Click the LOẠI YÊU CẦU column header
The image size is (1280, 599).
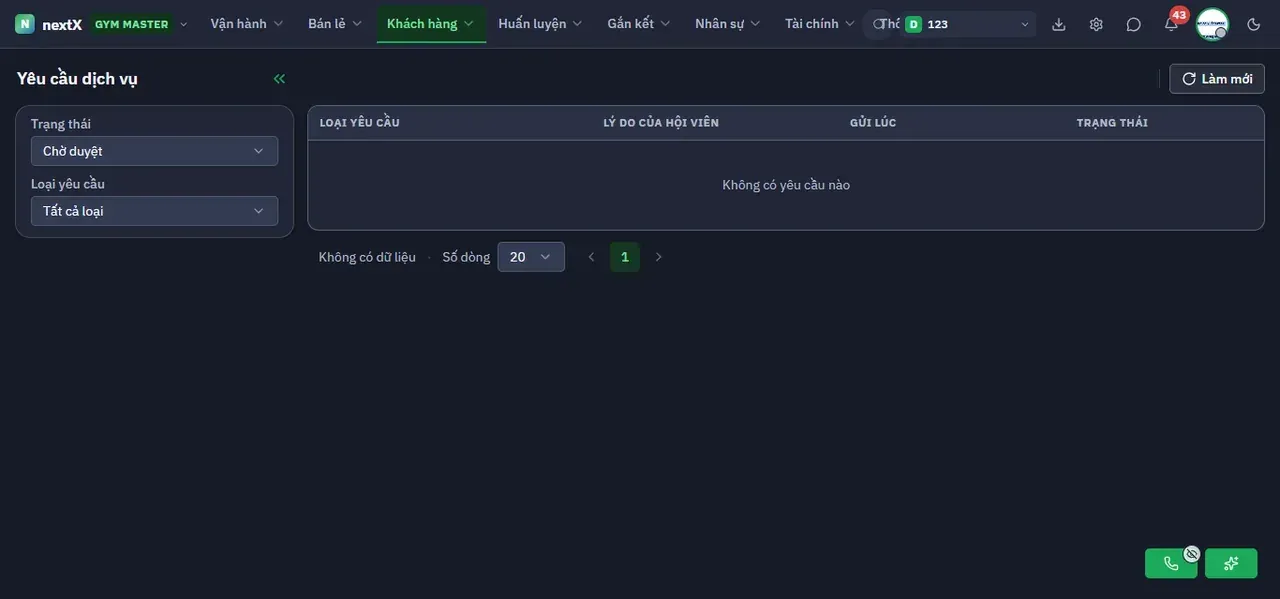pyautogui.click(x=360, y=123)
